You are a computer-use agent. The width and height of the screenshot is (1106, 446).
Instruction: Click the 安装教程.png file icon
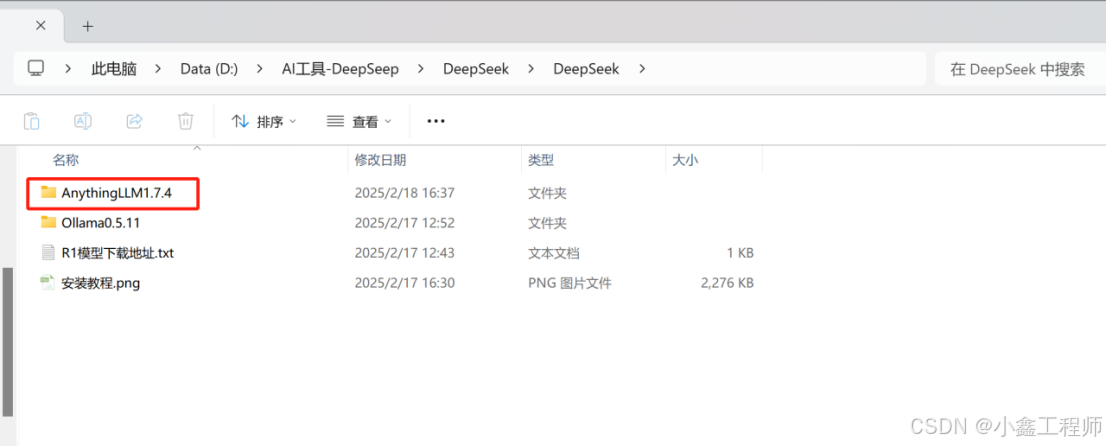(x=48, y=283)
